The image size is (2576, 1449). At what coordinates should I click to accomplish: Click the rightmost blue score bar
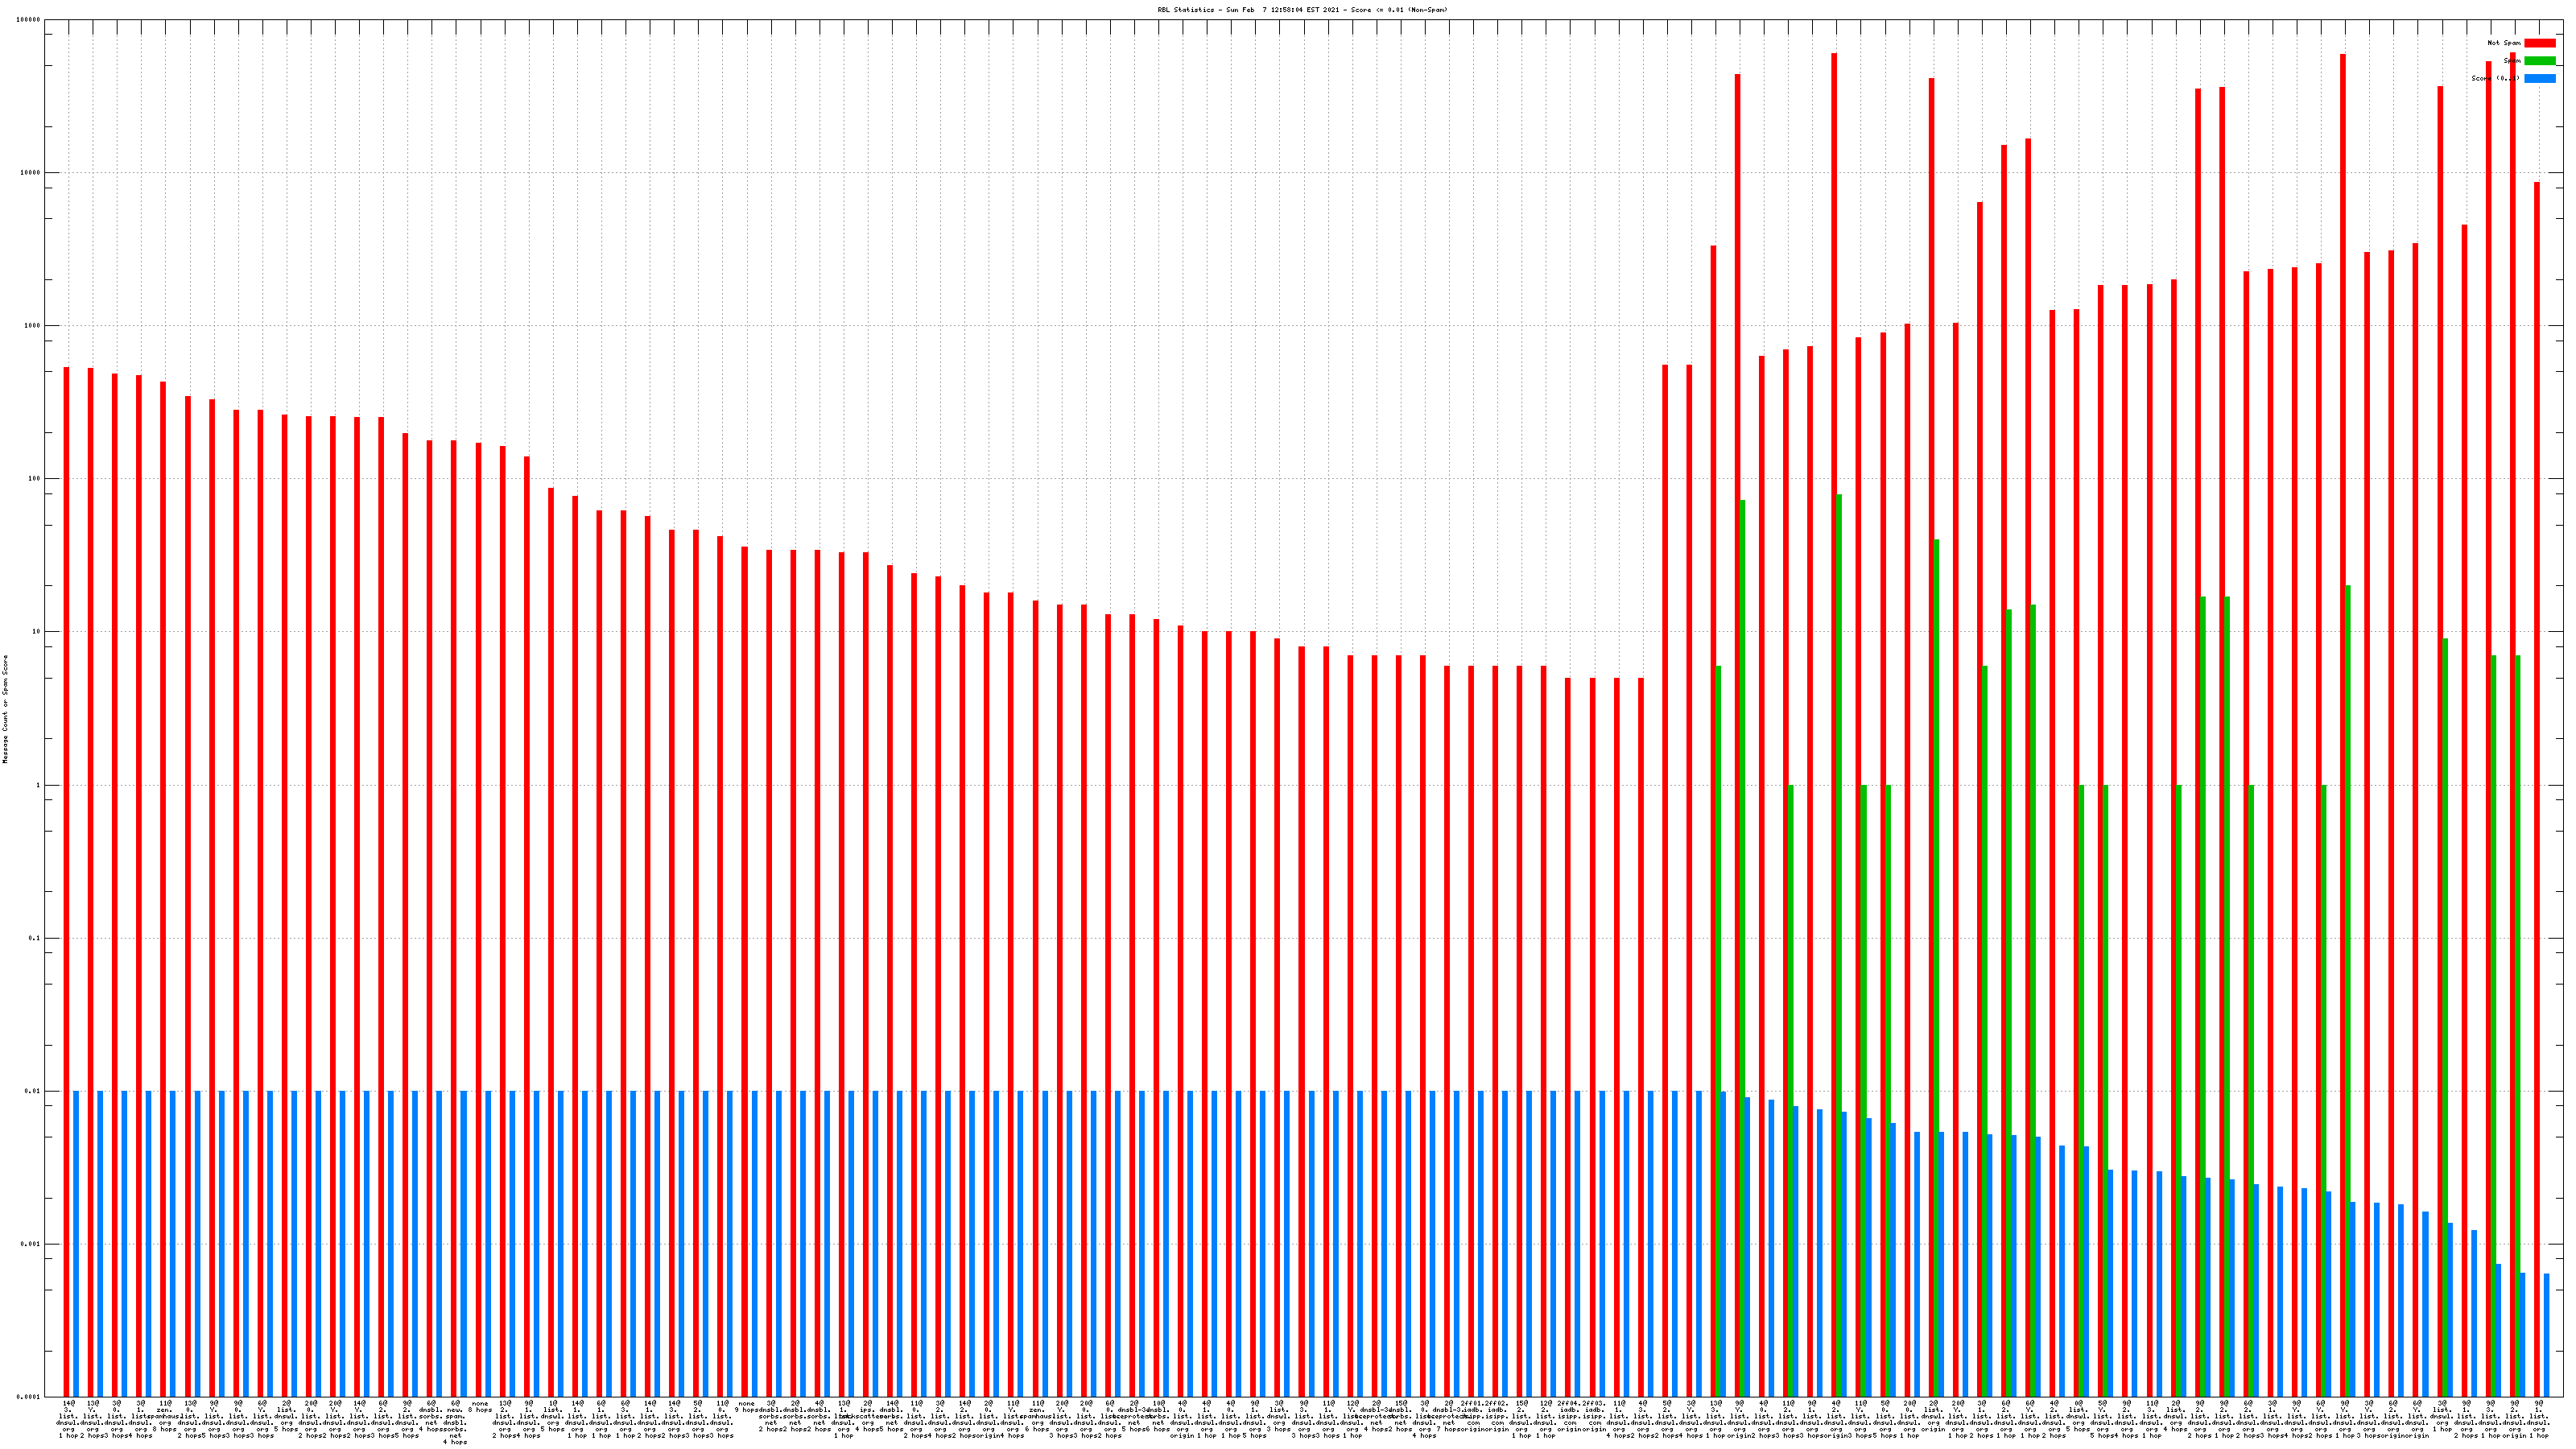[x=2546, y=1334]
